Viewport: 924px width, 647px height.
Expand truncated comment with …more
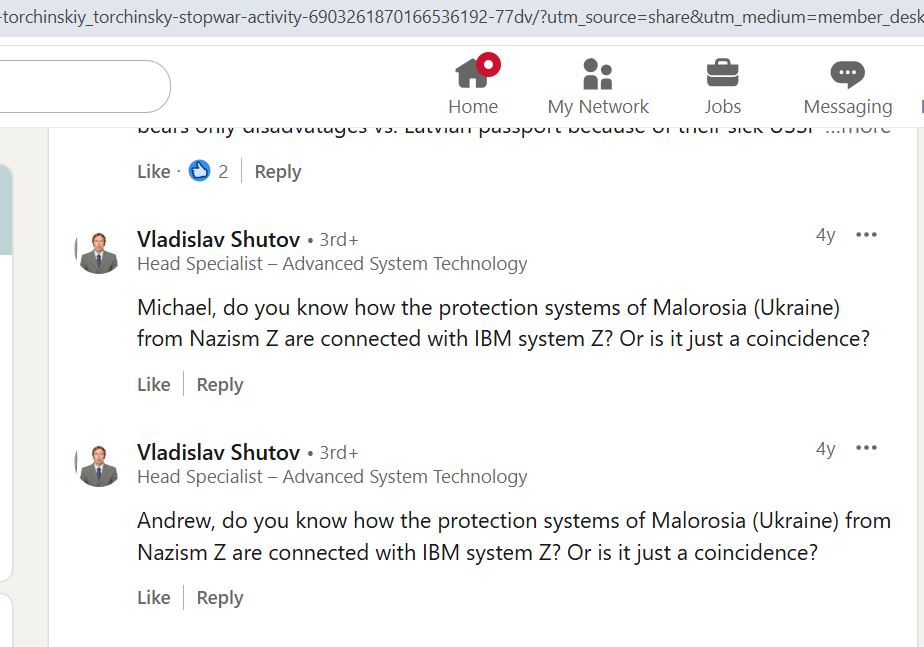tap(858, 128)
